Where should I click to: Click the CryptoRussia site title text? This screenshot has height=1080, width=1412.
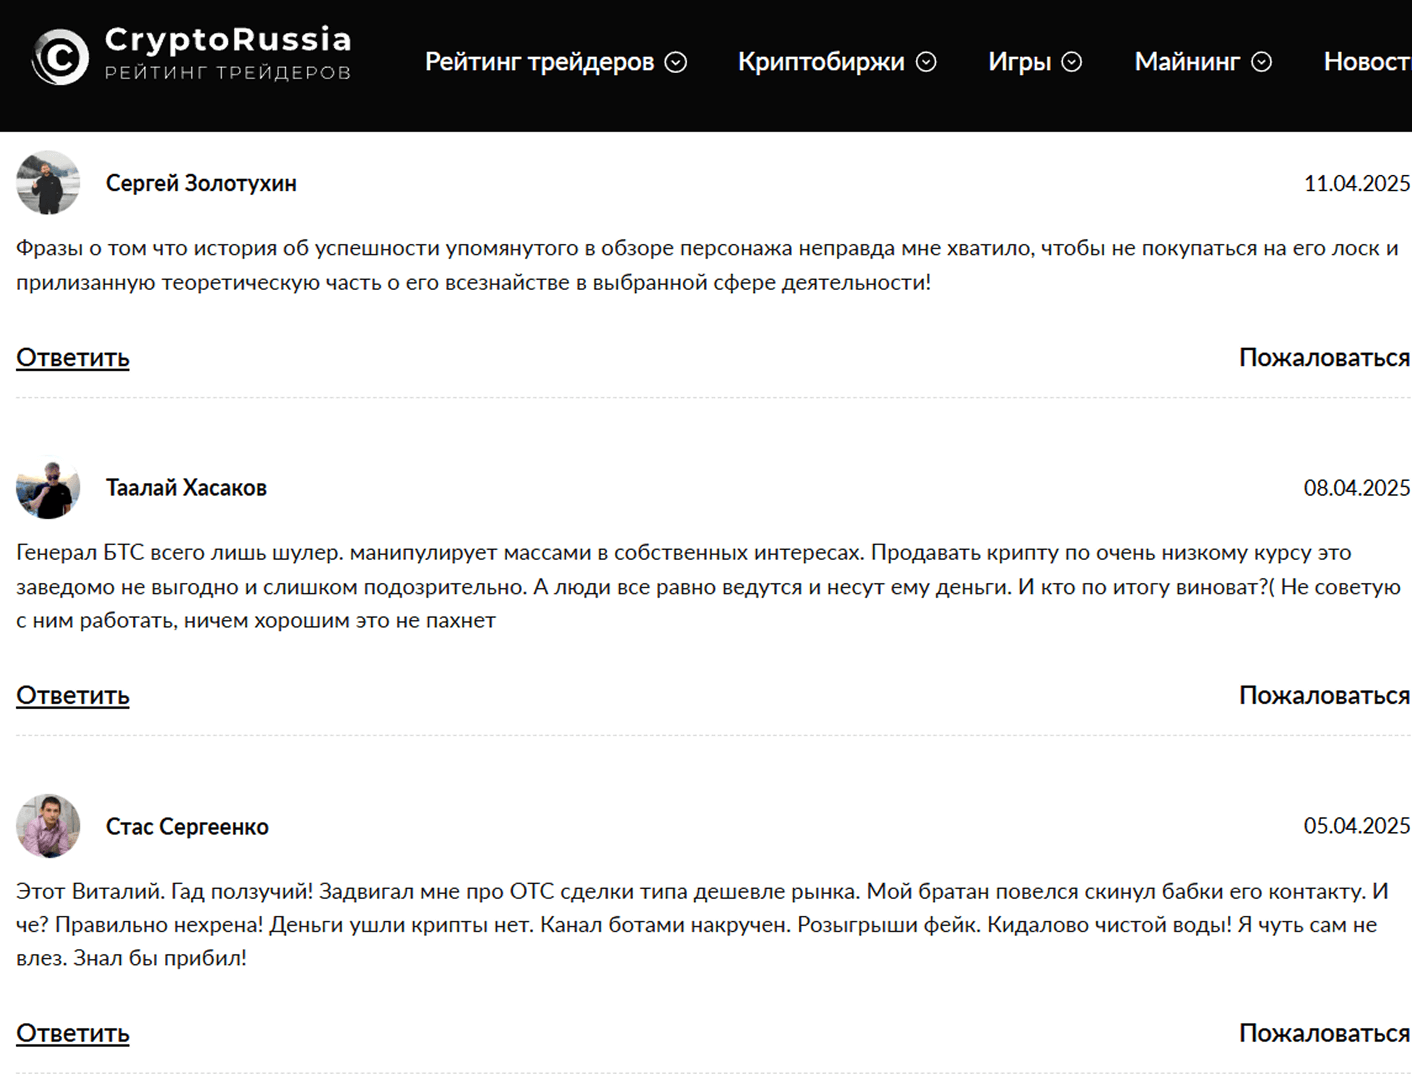tap(228, 40)
